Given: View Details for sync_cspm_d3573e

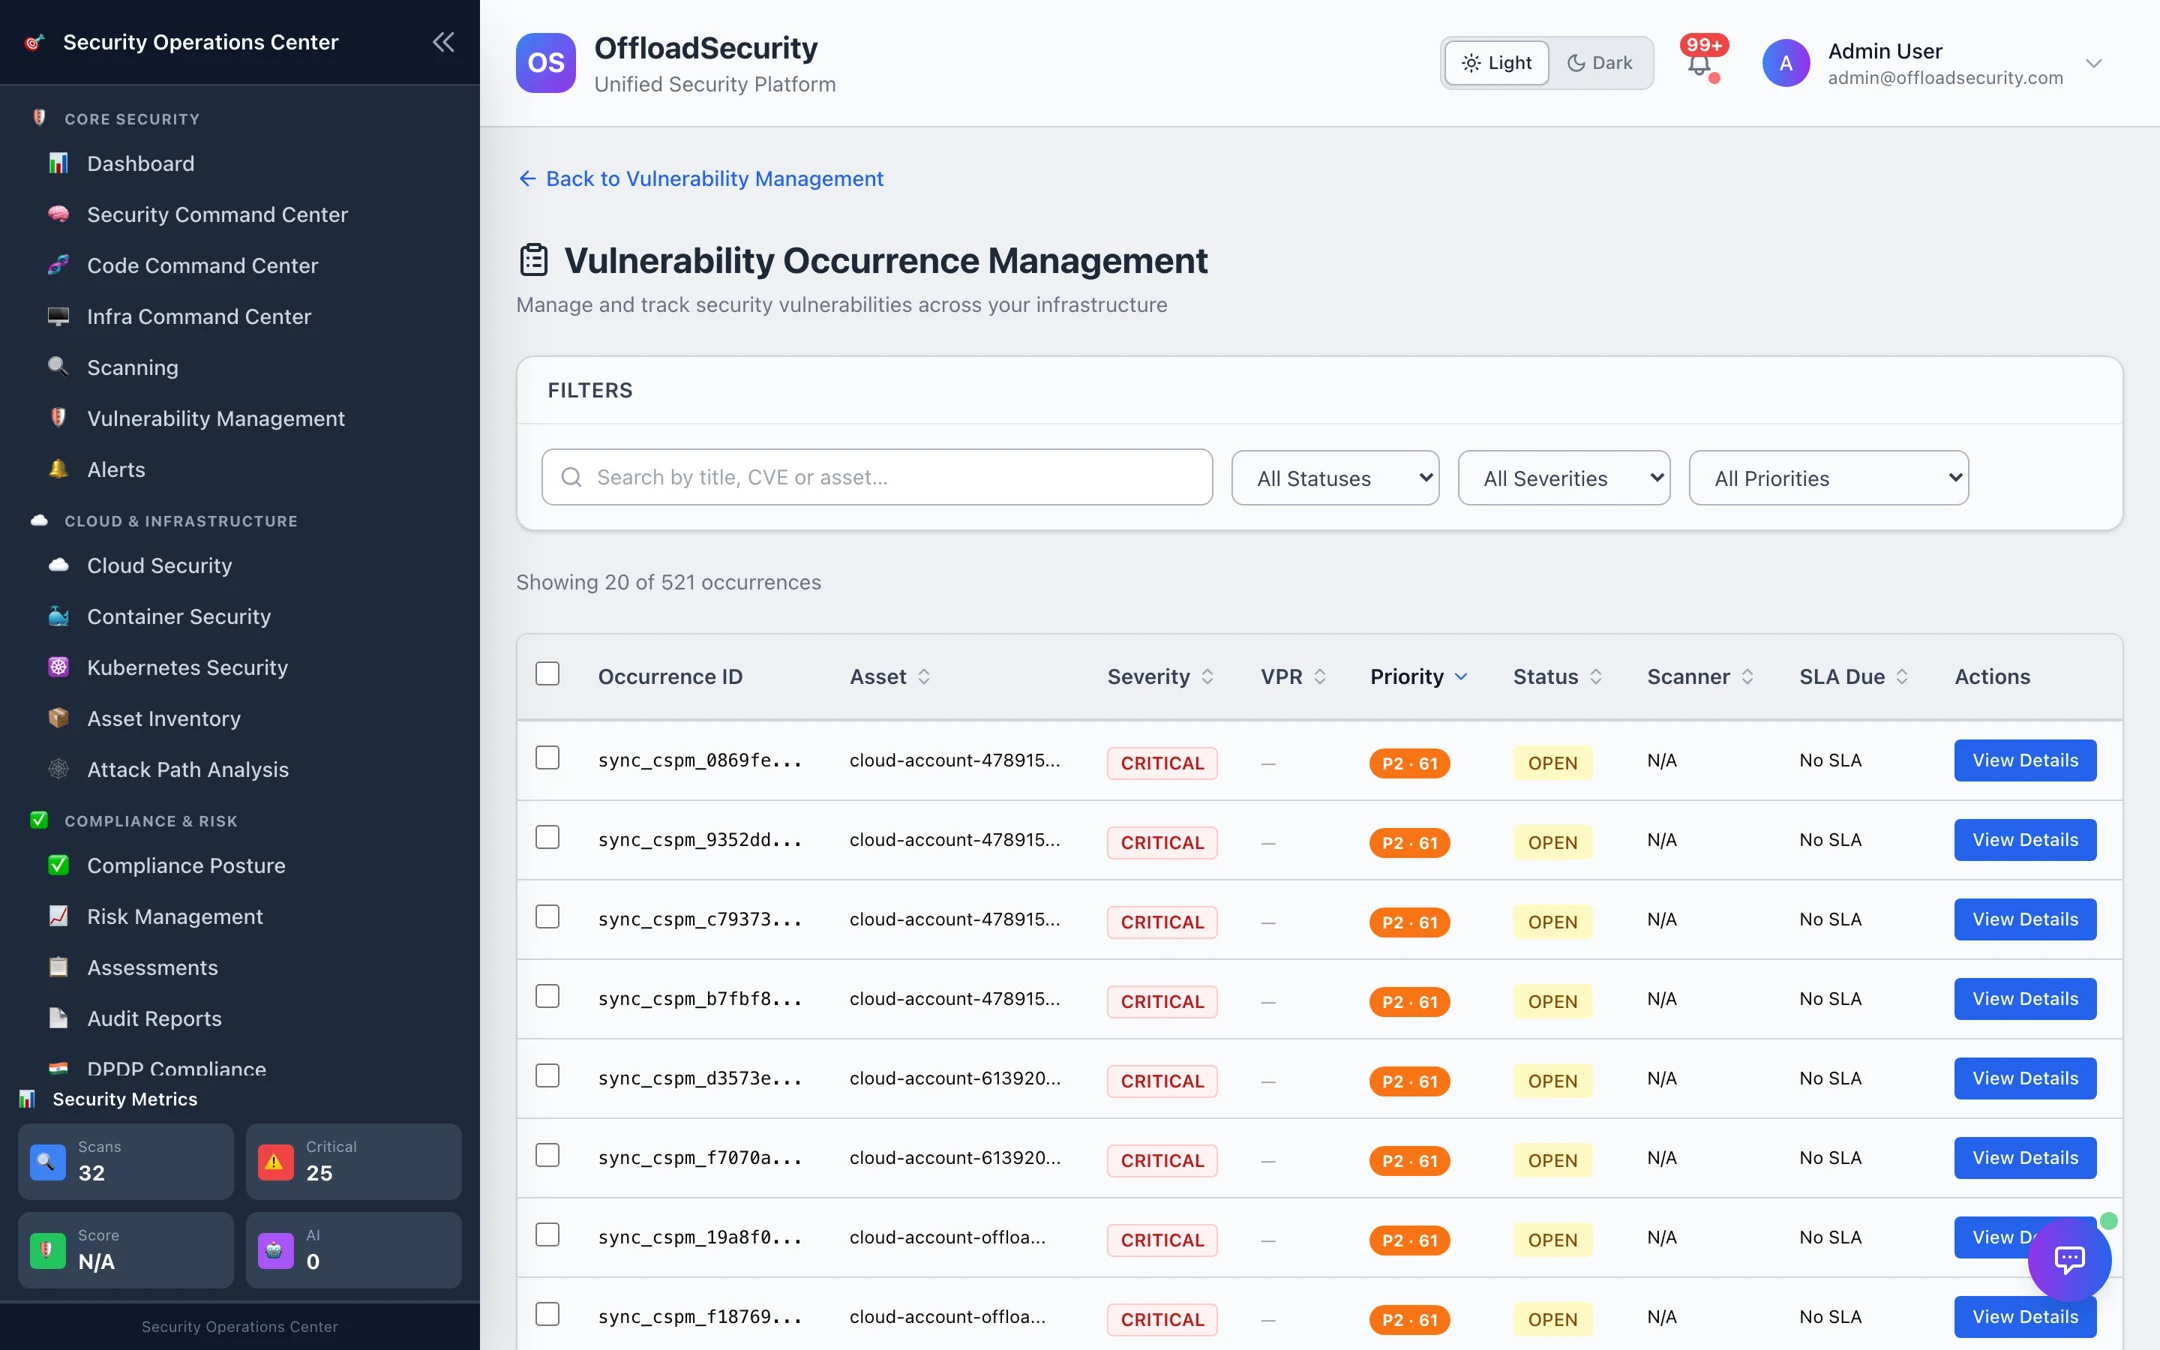Looking at the screenshot, I should pos(2025,1078).
